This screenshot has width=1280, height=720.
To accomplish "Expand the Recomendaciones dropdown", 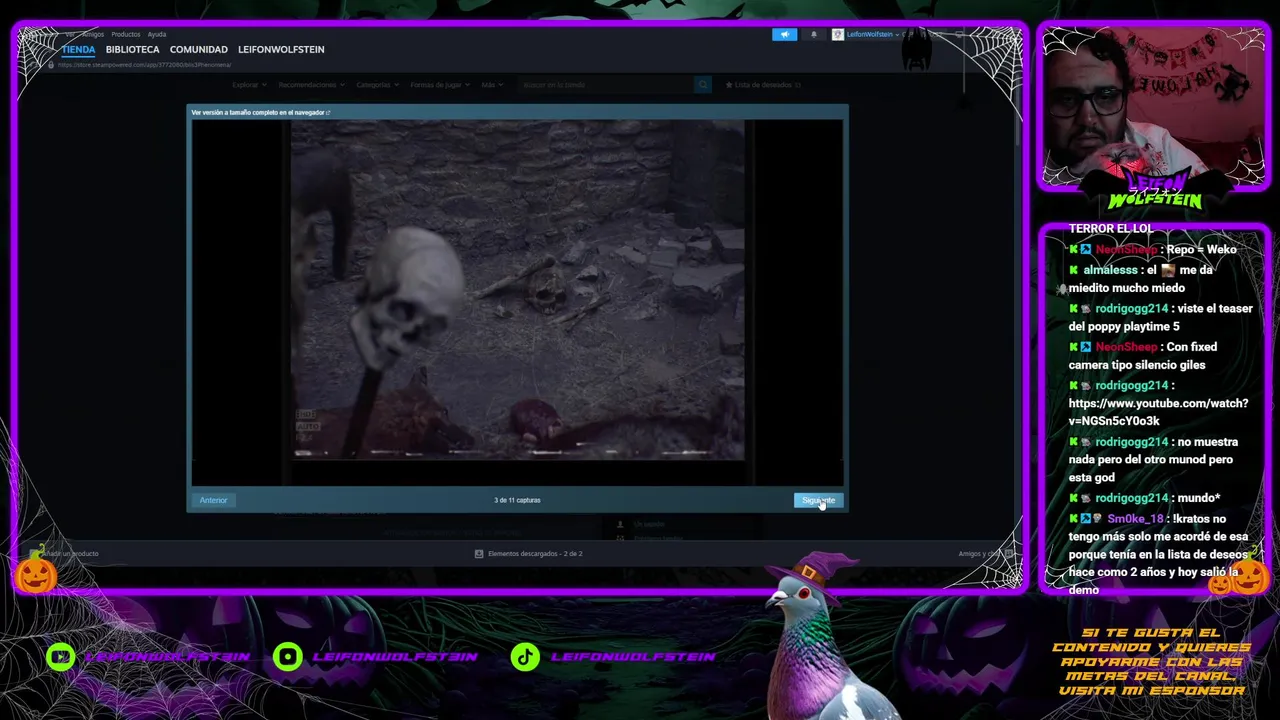I will pos(312,85).
